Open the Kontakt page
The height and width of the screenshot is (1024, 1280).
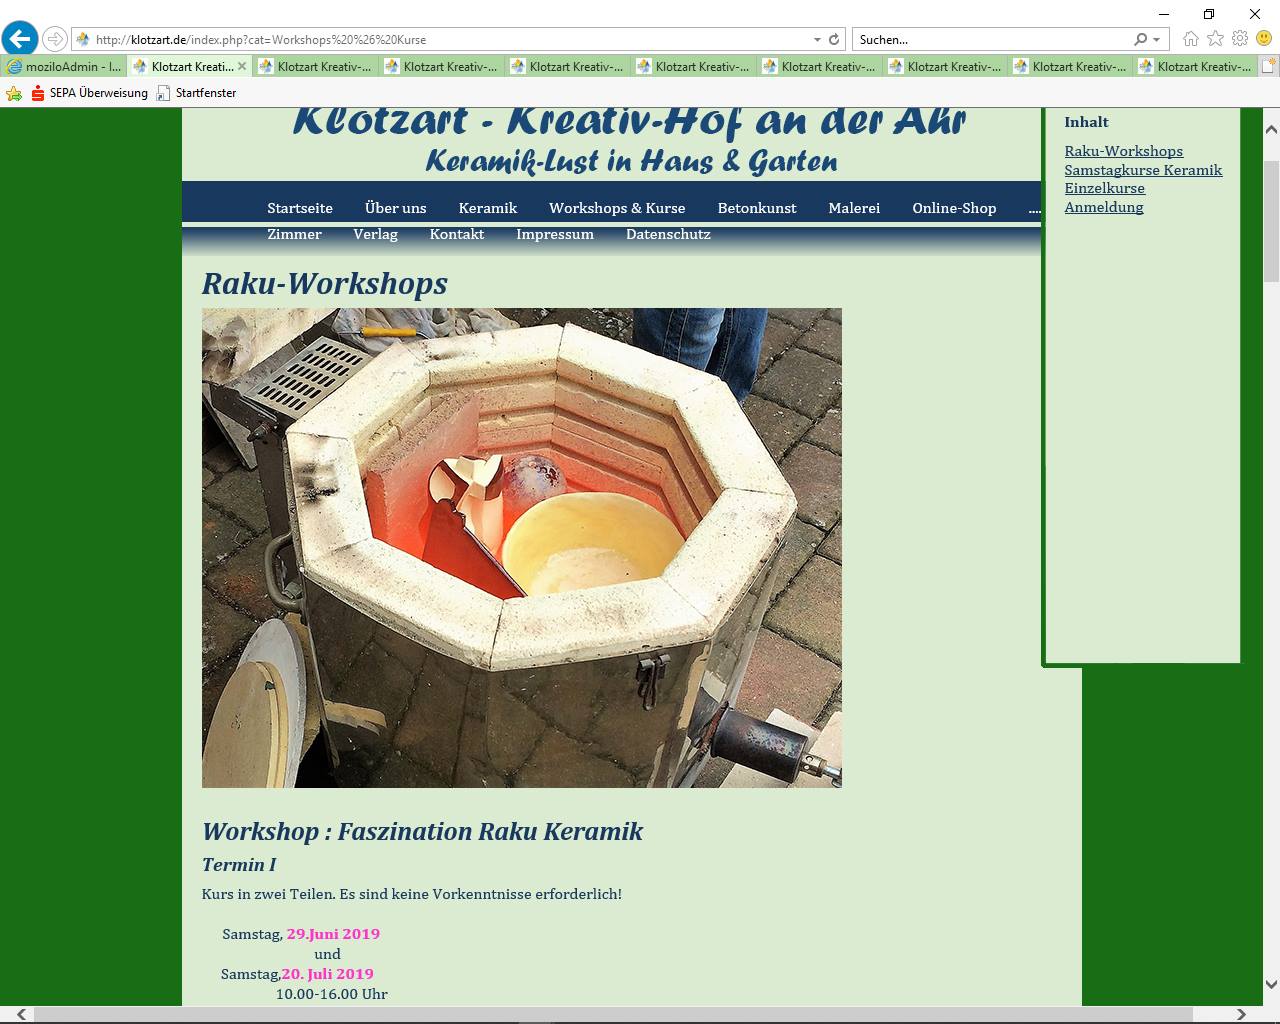(x=457, y=234)
